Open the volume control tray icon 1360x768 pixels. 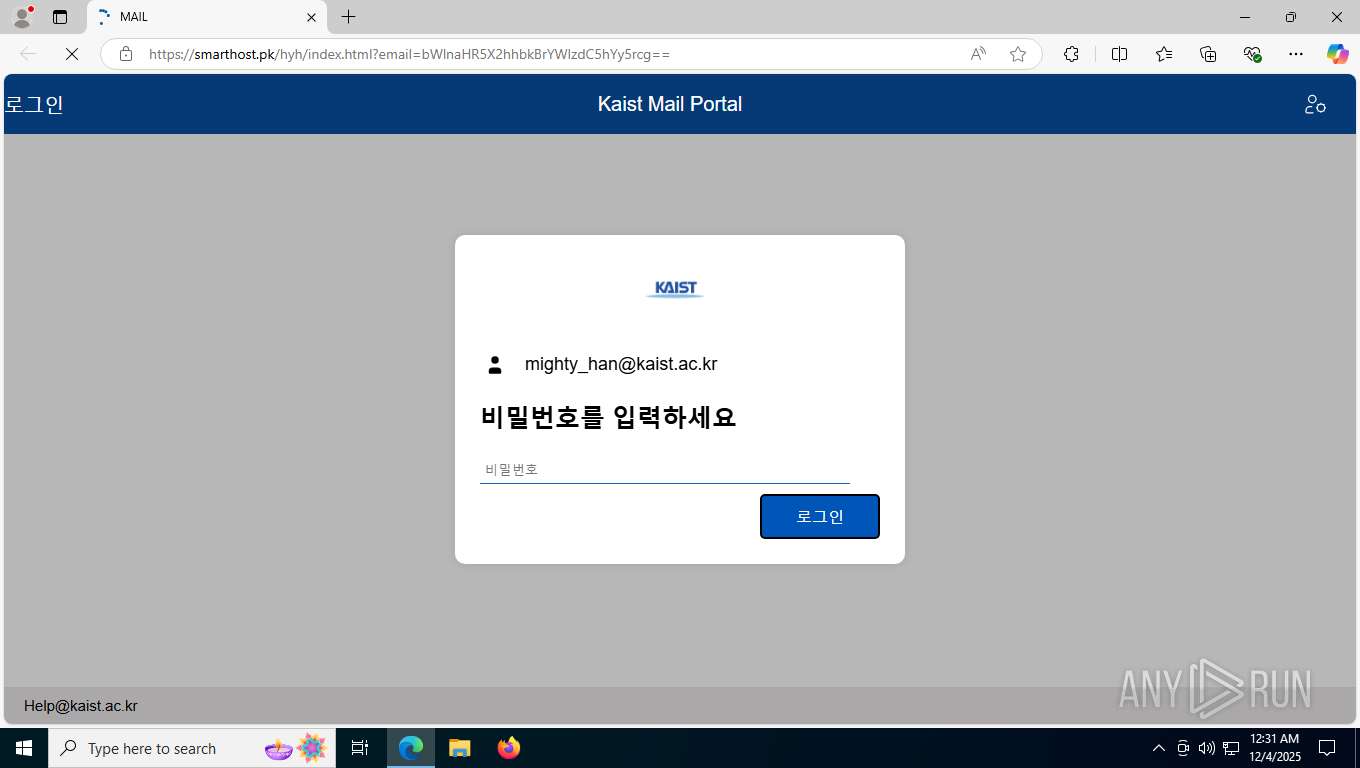[x=1207, y=748]
